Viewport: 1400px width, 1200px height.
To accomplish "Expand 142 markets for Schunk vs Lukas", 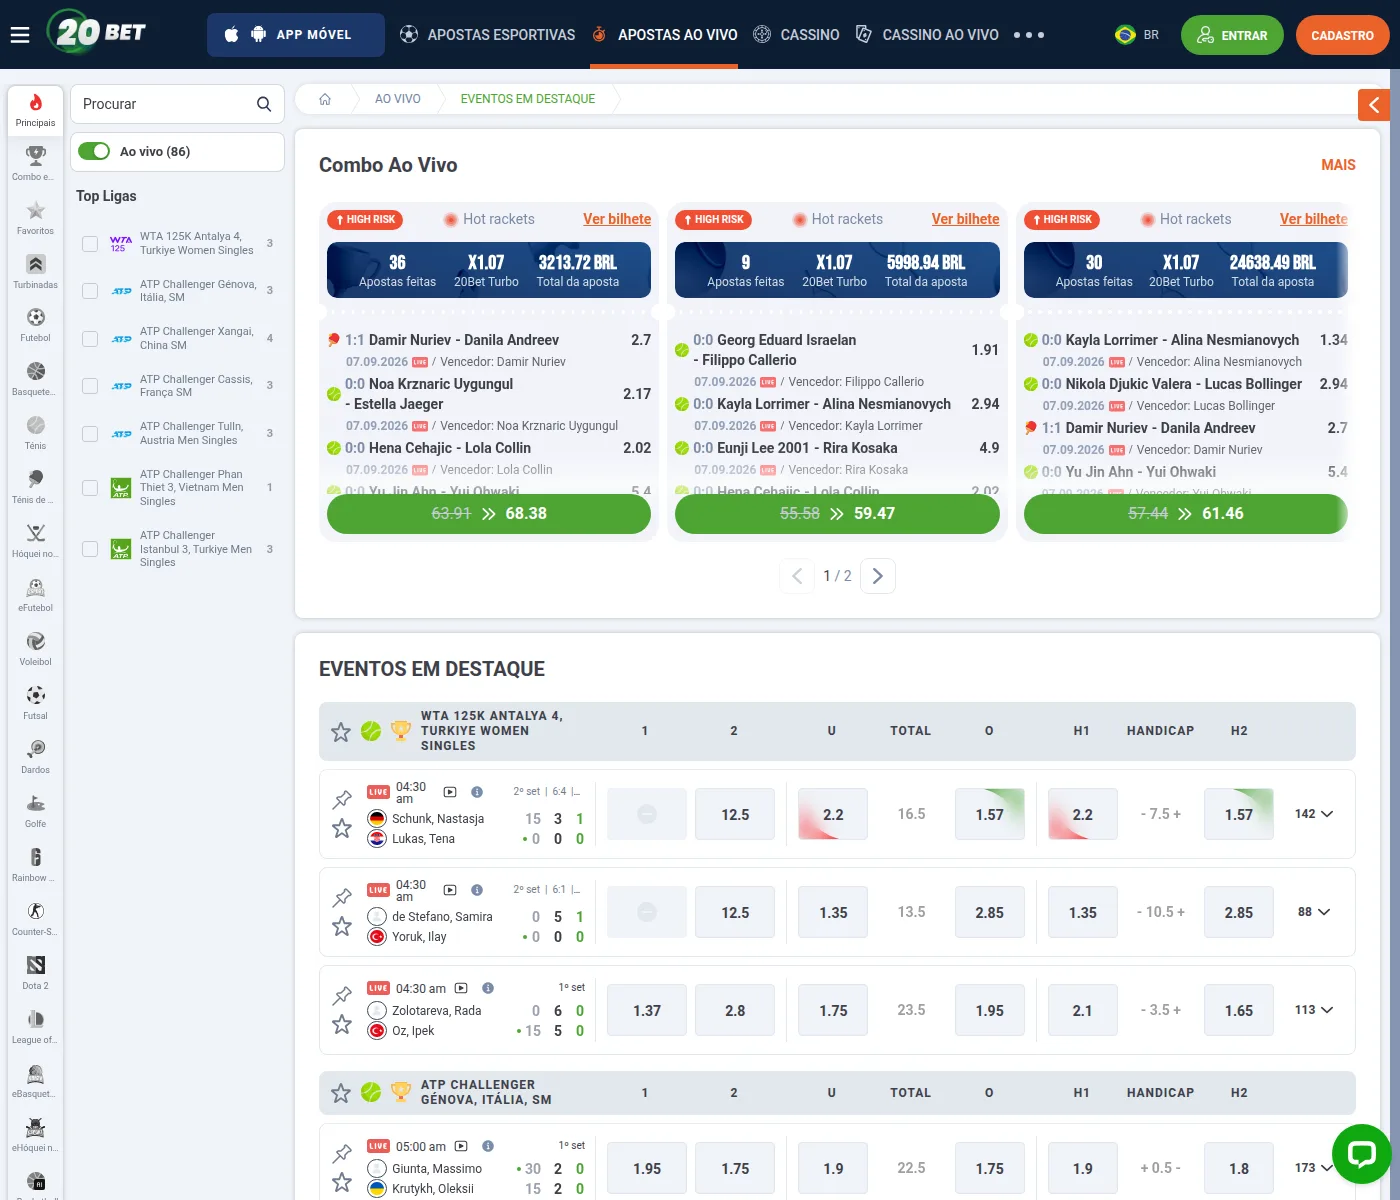I will [x=1314, y=814].
